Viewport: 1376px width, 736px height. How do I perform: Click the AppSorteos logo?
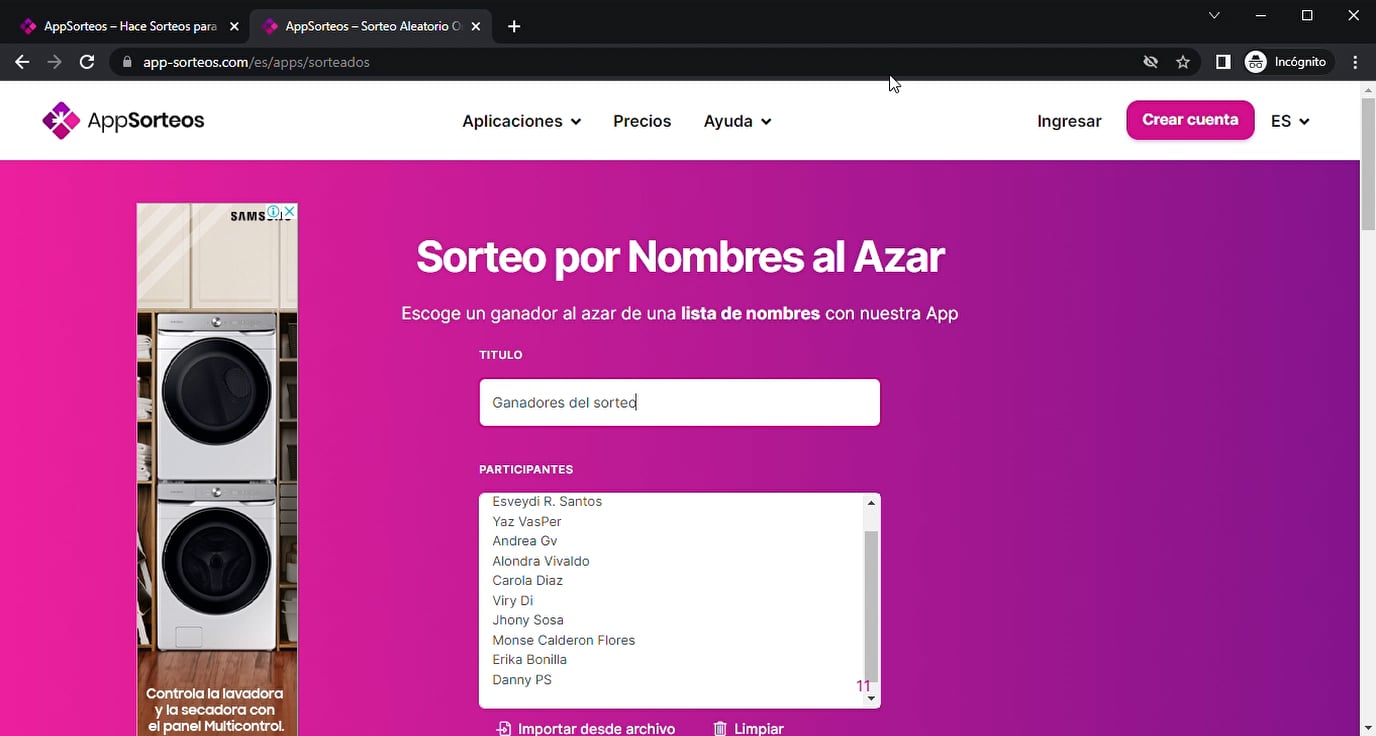pyautogui.click(x=123, y=121)
